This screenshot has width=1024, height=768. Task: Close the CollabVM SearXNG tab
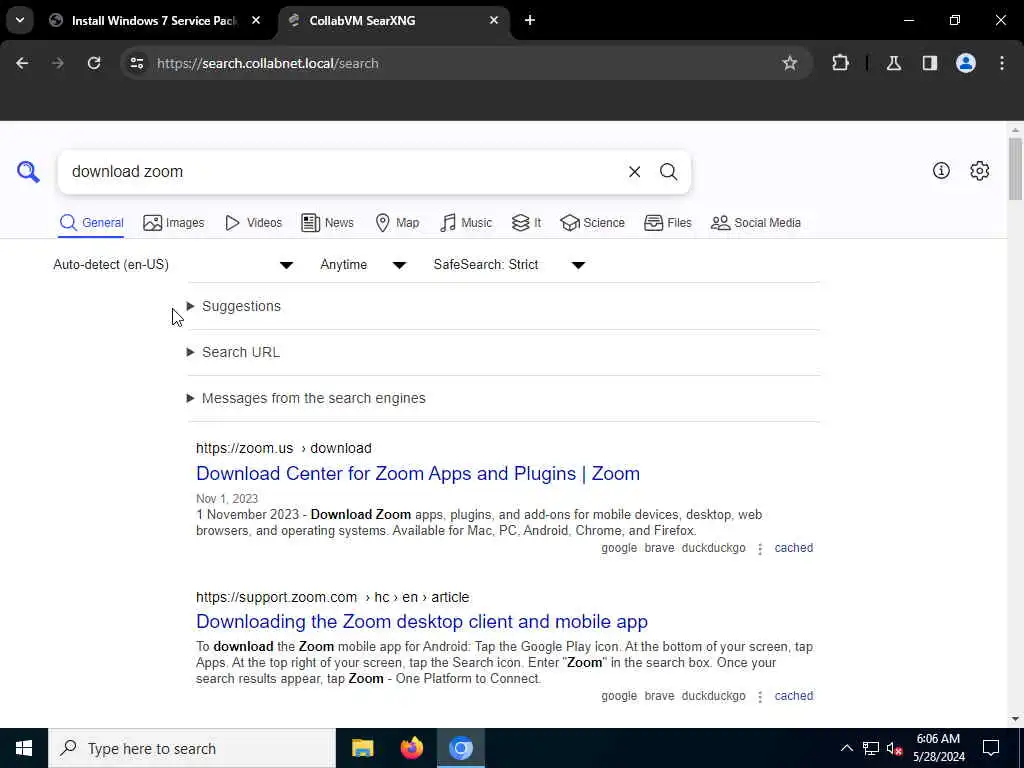[494, 20]
